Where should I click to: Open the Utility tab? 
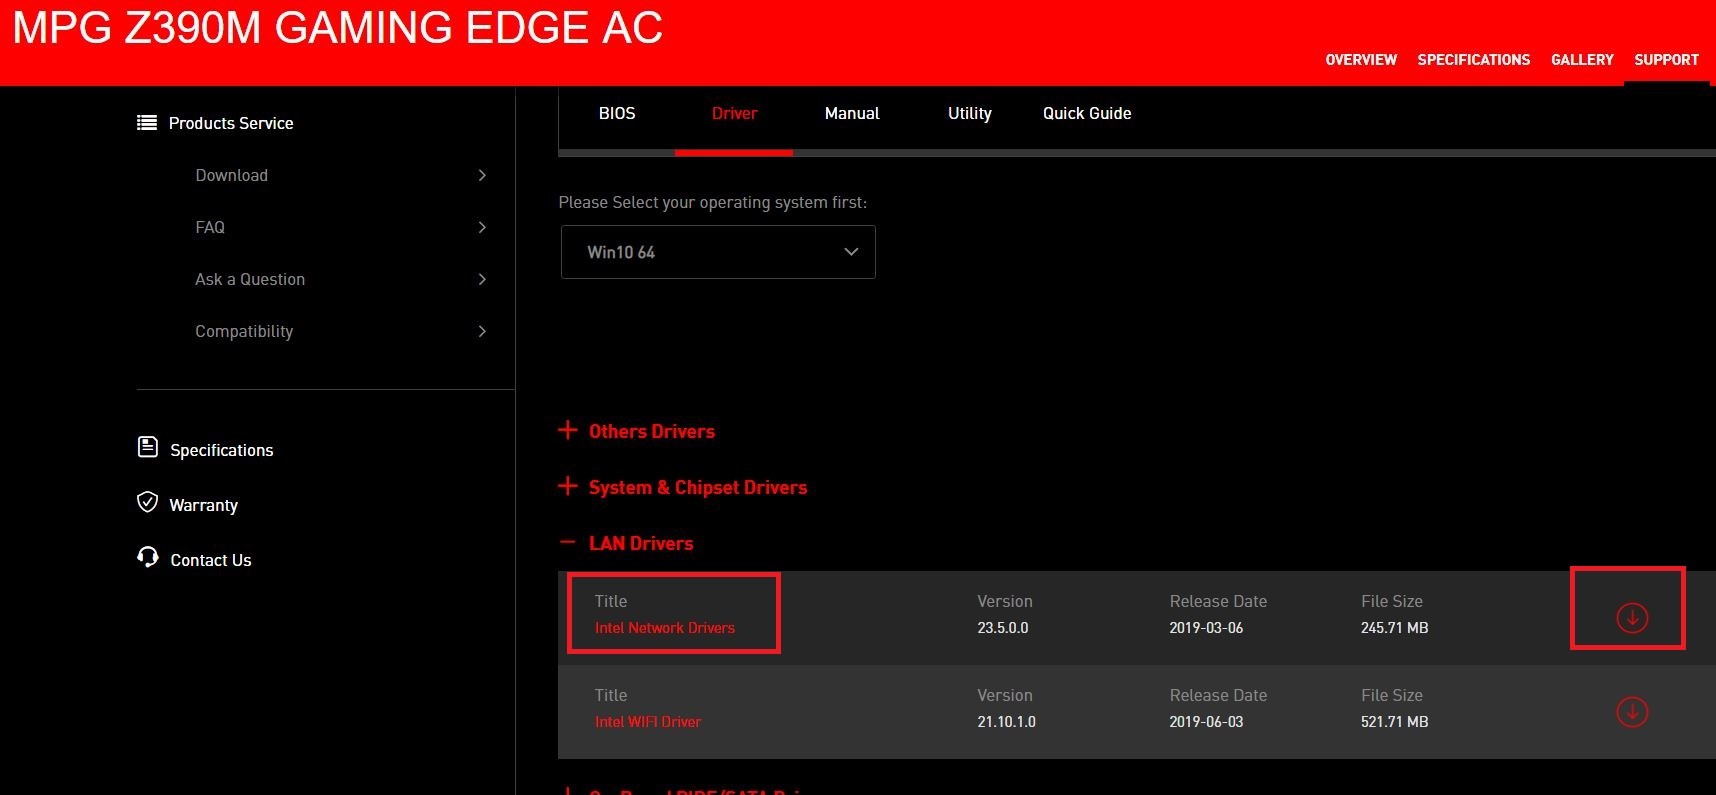(x=969, y=114)
